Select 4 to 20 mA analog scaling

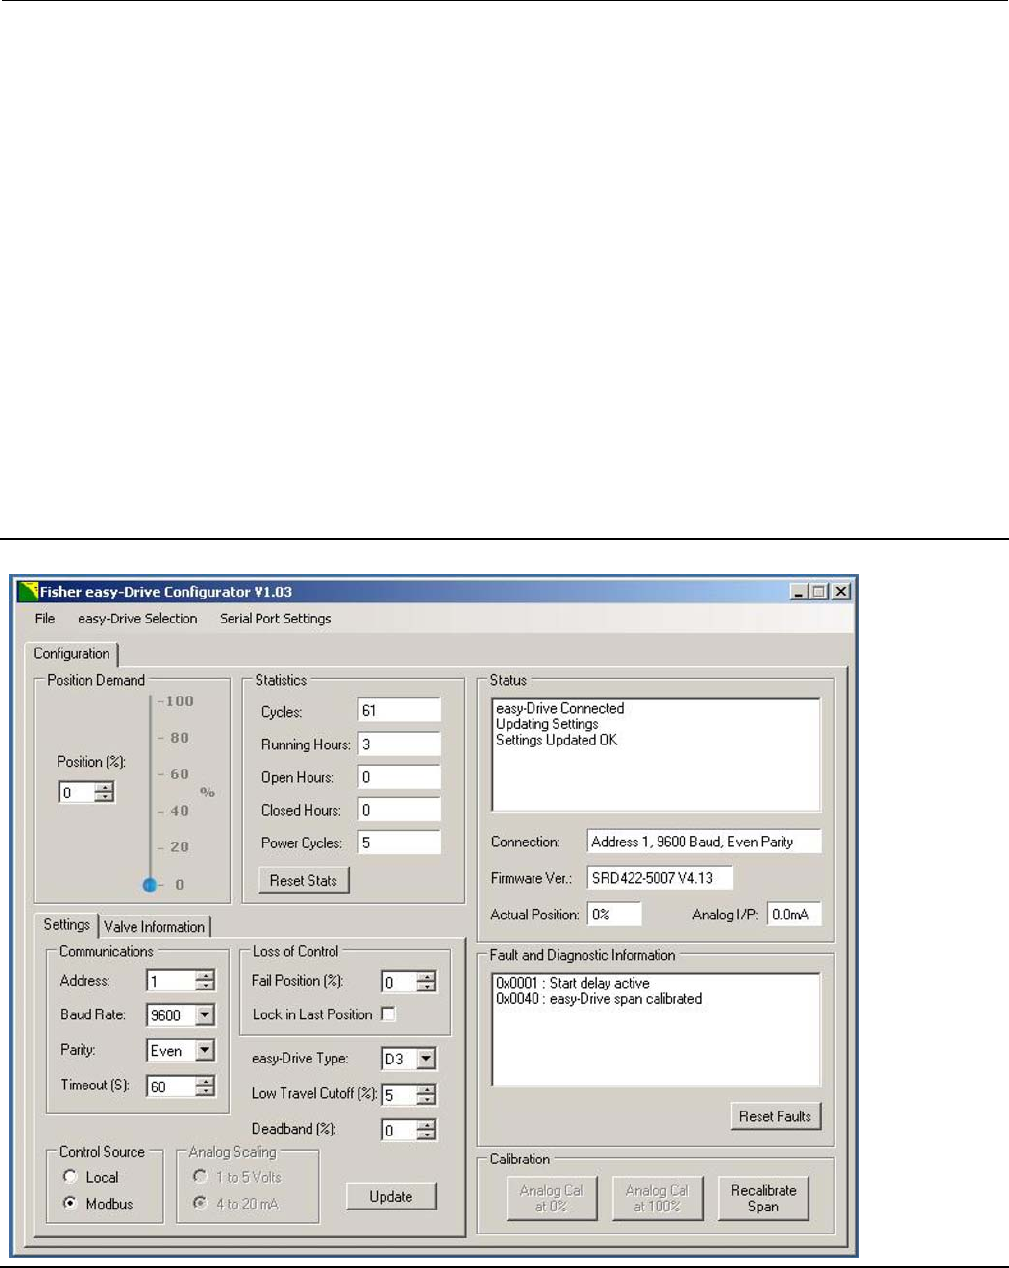tap(200, 1204)
